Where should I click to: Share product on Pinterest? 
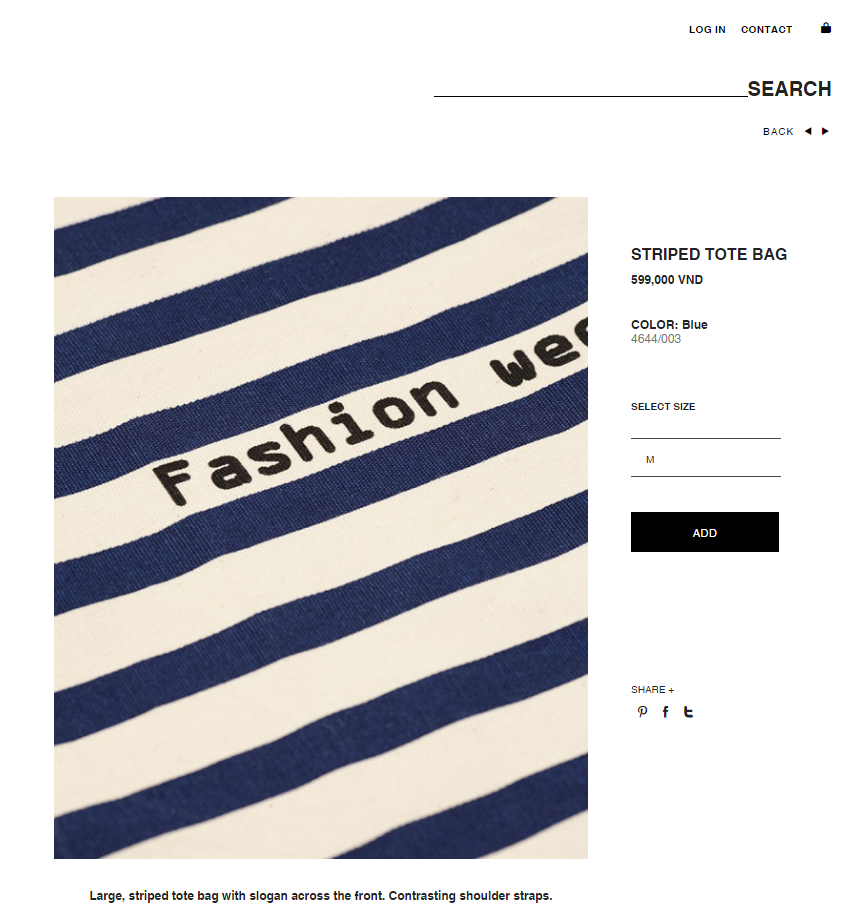point(642,712)
